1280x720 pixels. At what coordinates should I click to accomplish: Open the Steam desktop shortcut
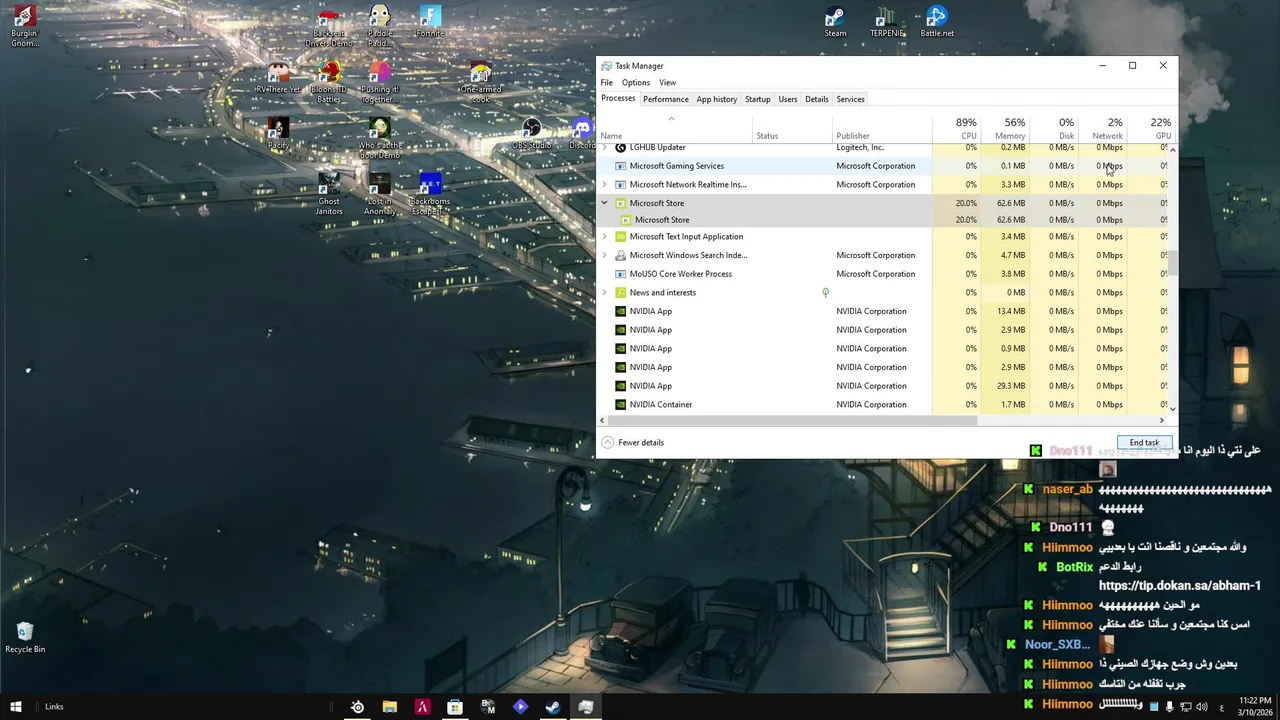click(835, 23)
